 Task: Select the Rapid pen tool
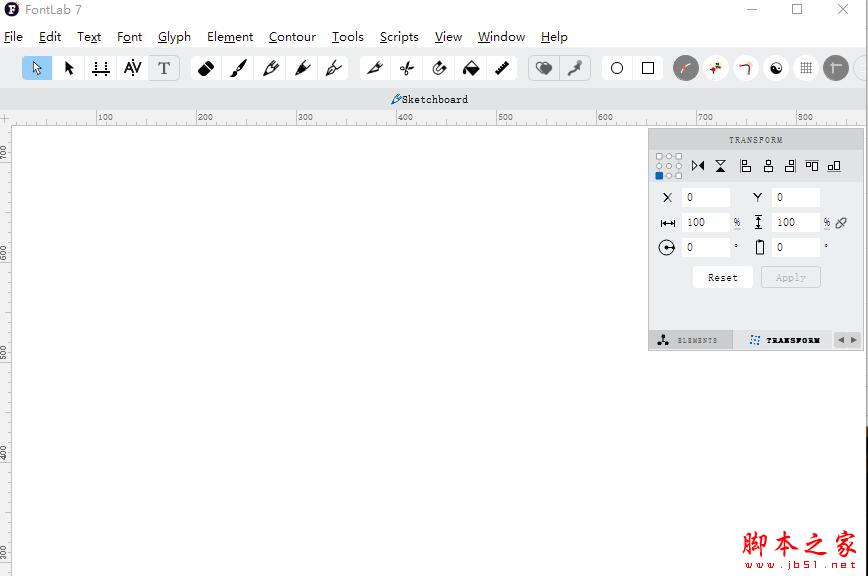(302, 68)
